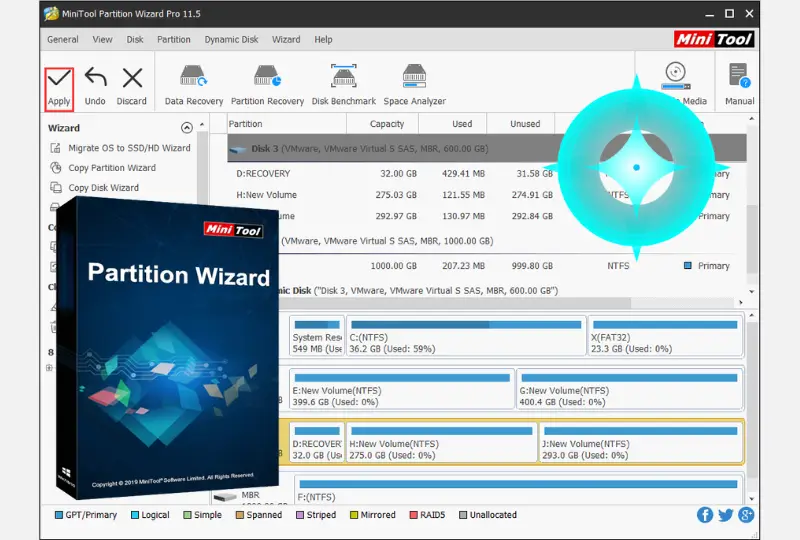Select the MBR disk icon at the bottom of the disk map
The image size is (800, 540).
[x=225, y=497]
